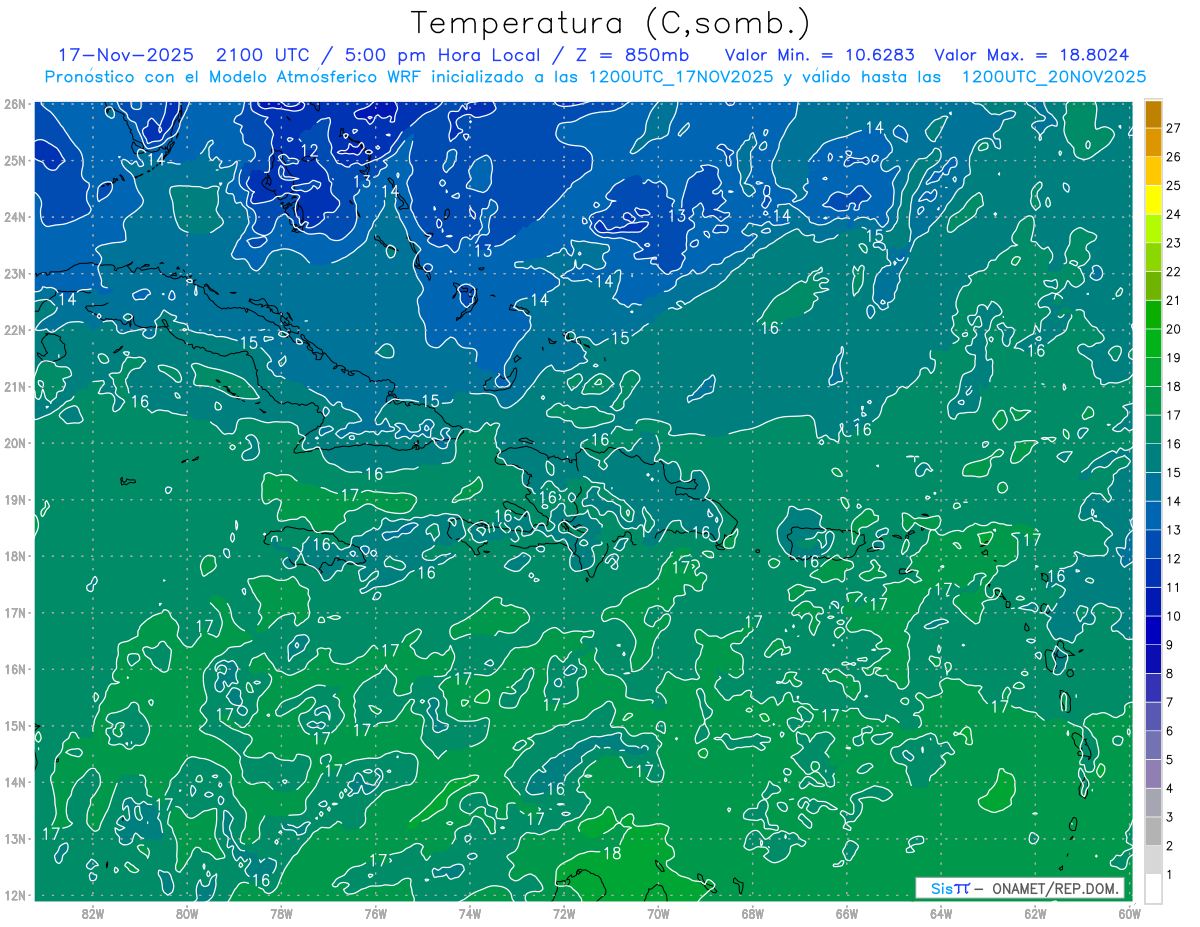
Task: Click the "14N" latitude axis label
Action: [x=14, y=782]
